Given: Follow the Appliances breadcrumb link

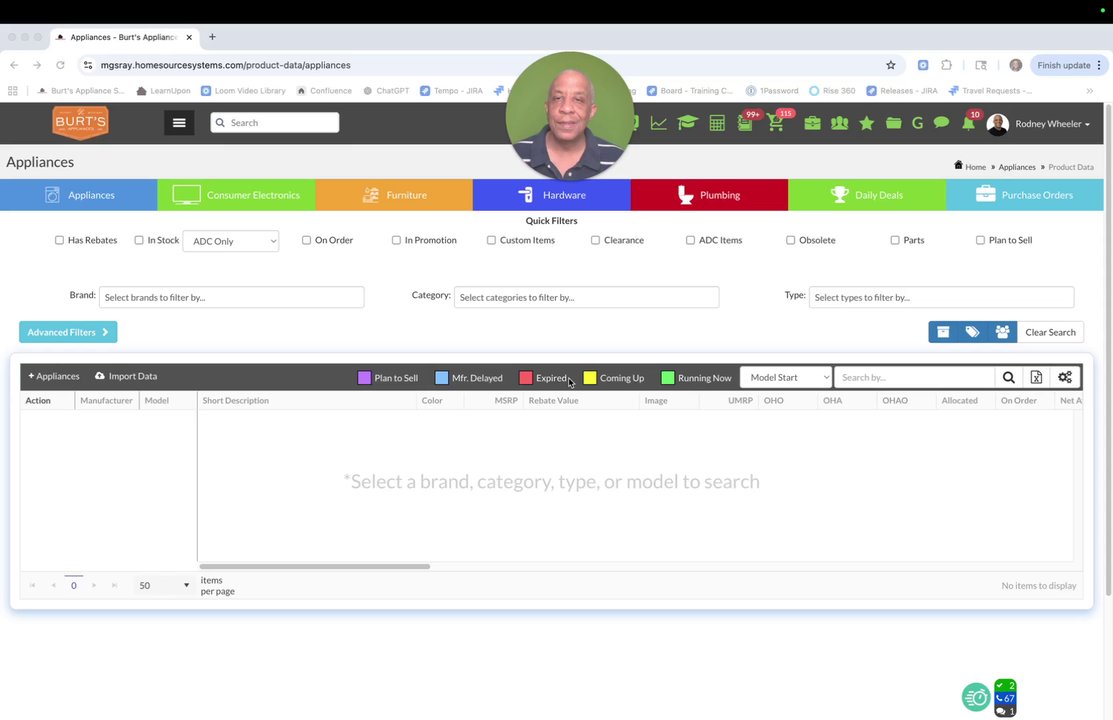Looking at the screenshot, I should [x=1016, y=167].
